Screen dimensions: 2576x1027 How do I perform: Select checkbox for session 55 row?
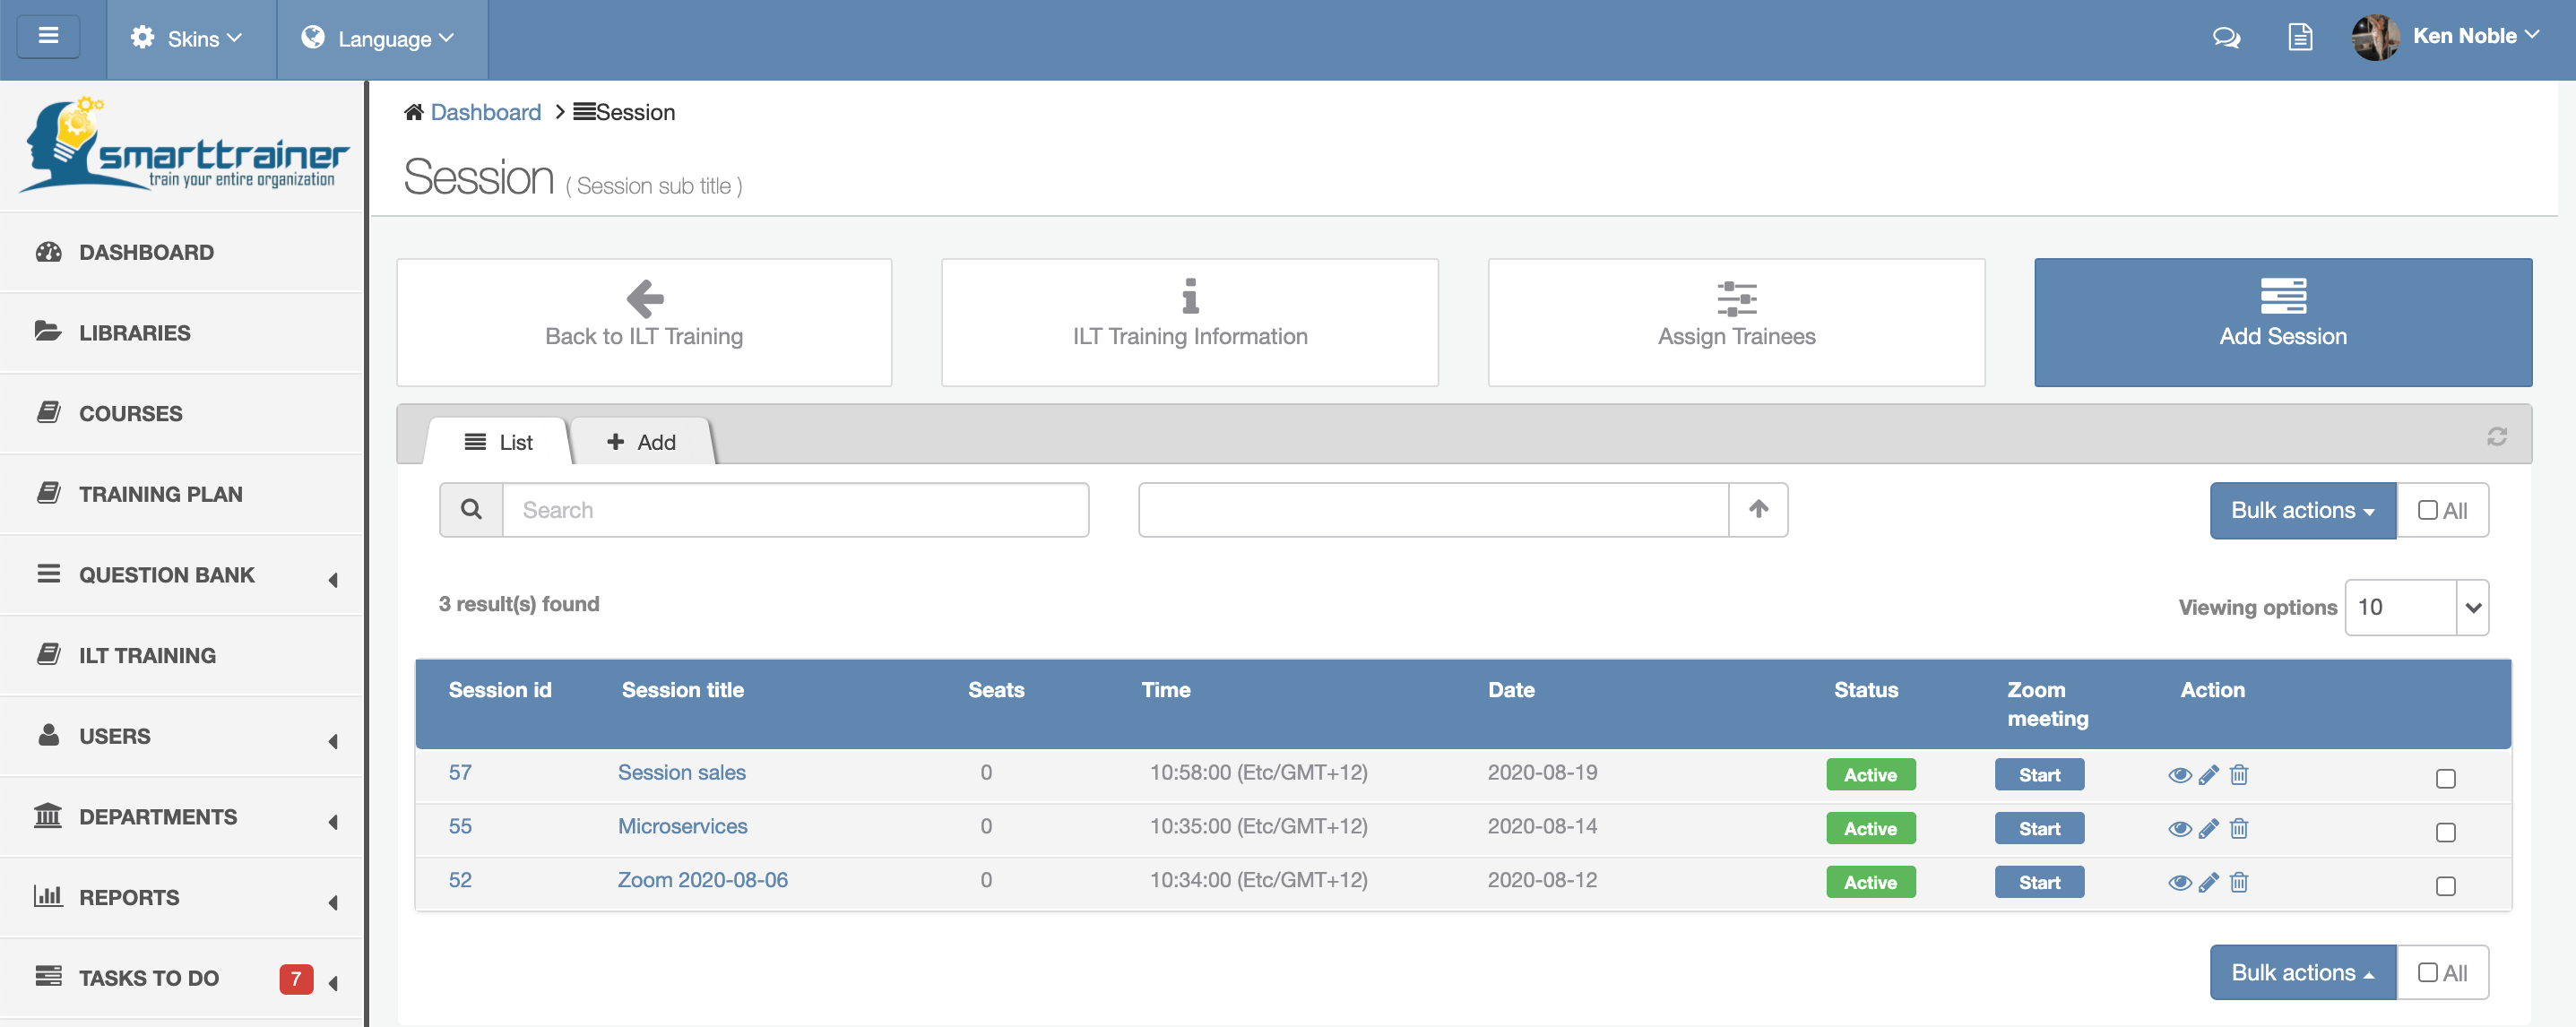tap(2445, 832)
